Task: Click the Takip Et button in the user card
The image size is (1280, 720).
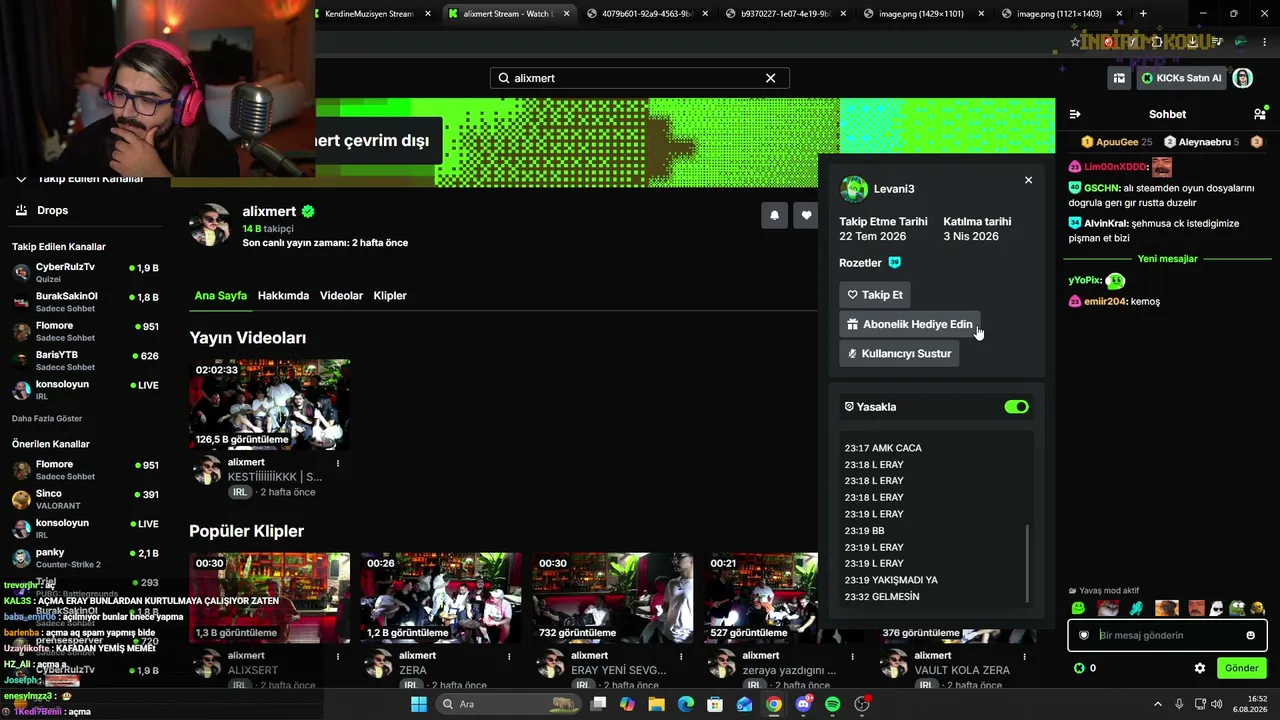Action: pyautogui.click(x=875, y=295)
